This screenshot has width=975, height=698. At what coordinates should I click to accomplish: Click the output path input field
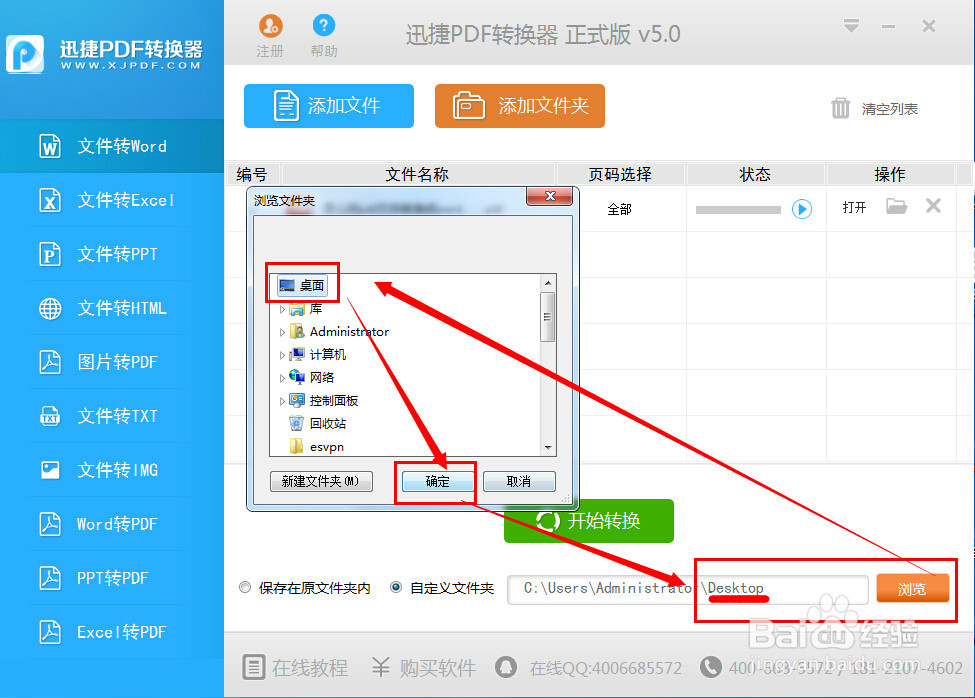point(688,589)
